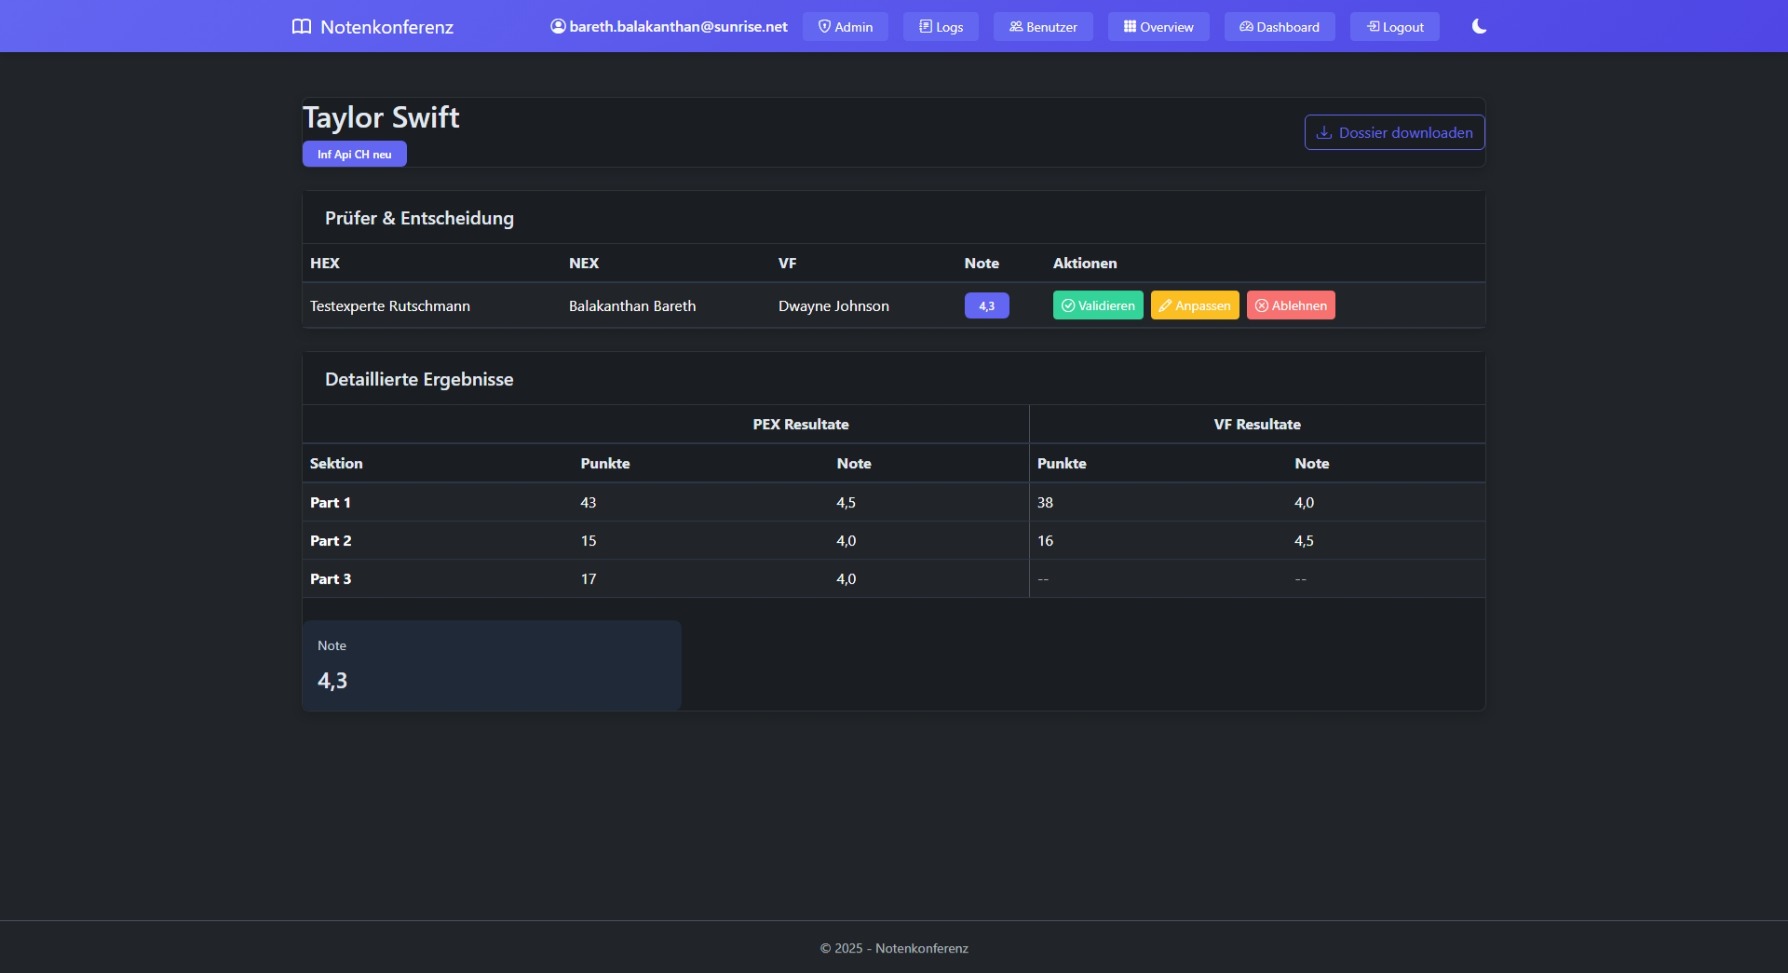The height and width of the screenshot is (973, 1788).
Task: Click the Aktionen column header
Action: tap(1085, 263)
